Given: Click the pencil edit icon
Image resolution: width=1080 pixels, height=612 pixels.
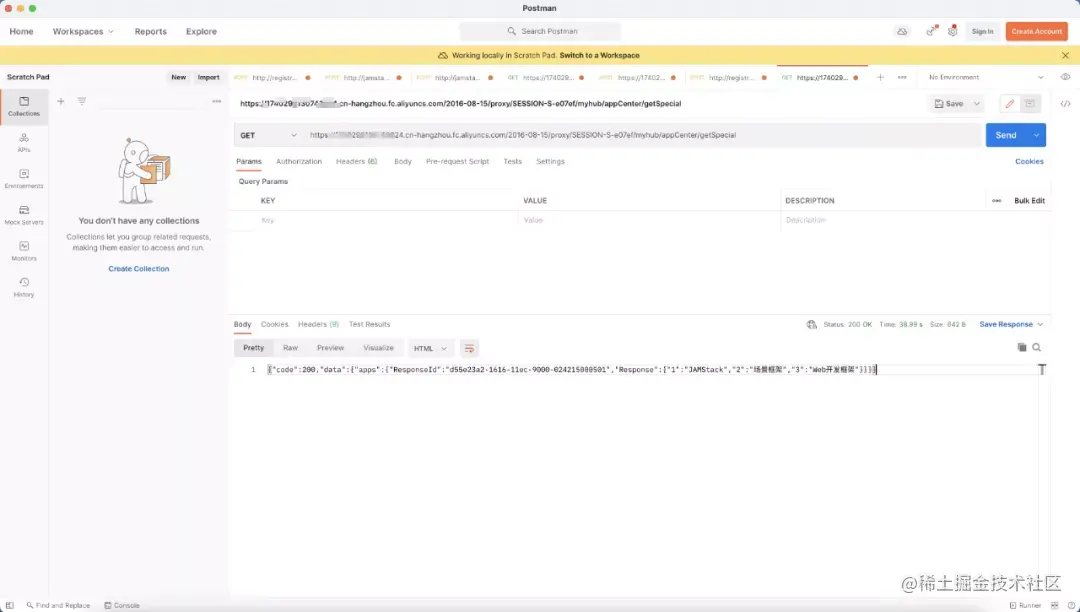Looking at the screenshot, I should (1010, 103).
